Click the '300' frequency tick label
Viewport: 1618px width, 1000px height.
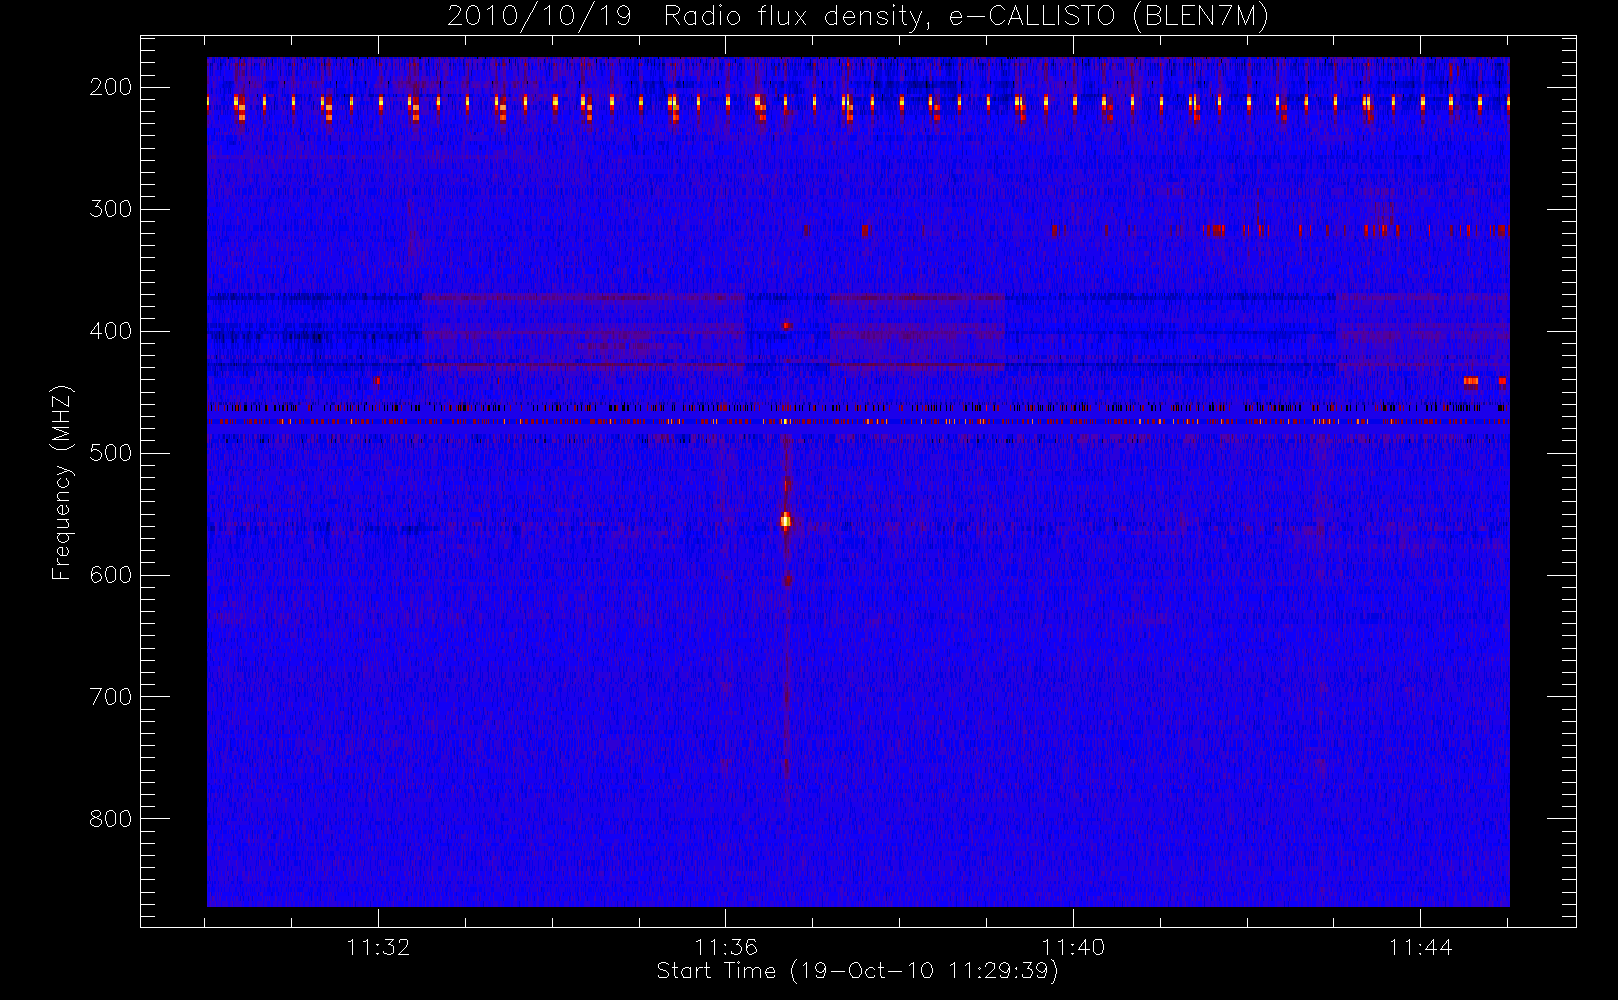[x=111, y=209]
